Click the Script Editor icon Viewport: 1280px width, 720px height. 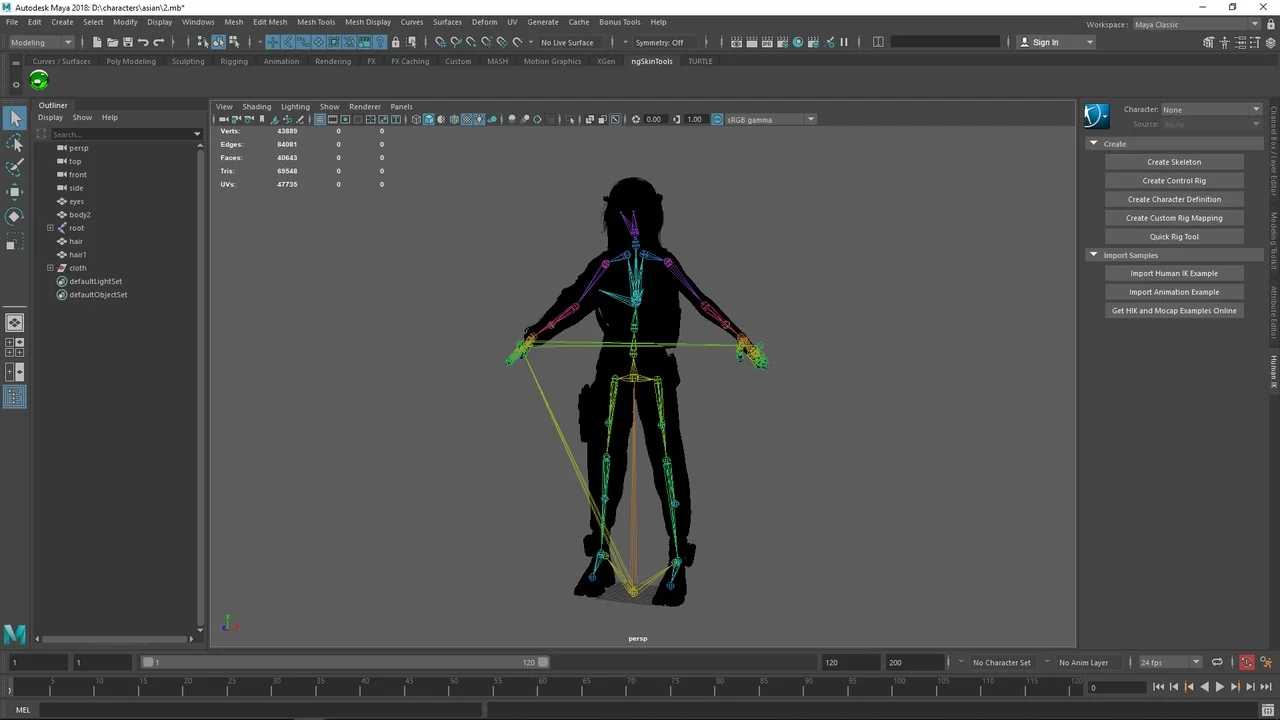(1267, 710)
